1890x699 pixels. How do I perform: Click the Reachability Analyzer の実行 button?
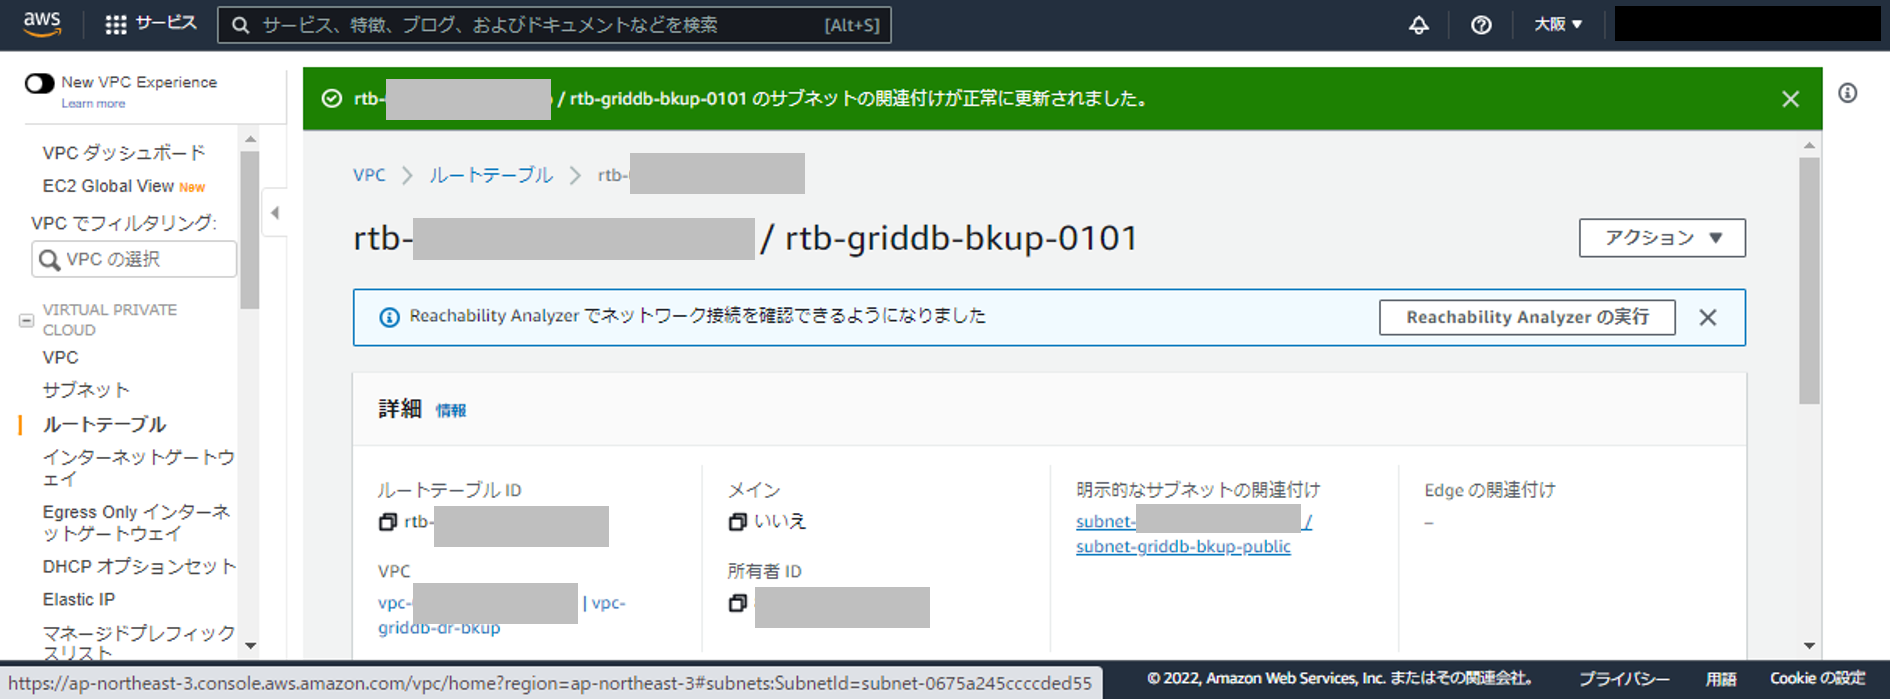(1526, 317)
